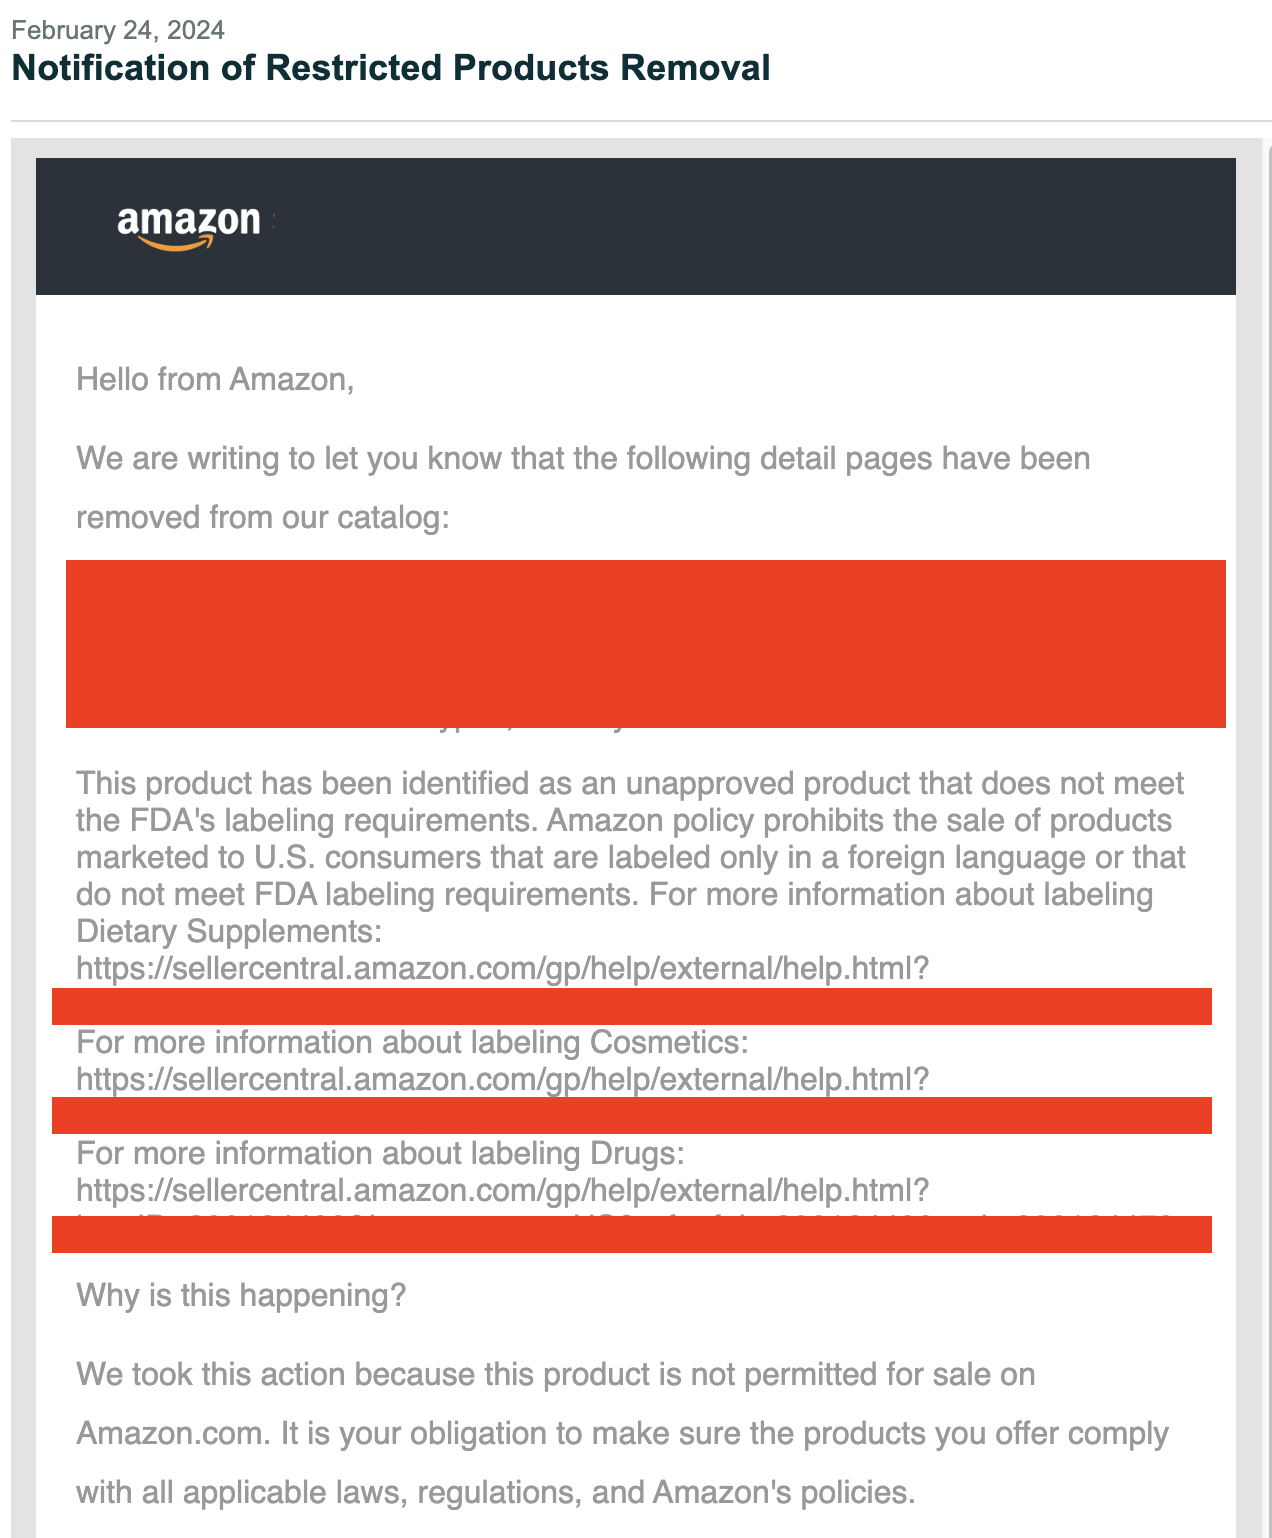Click the We took this action paragraph
Viewport: 1272px width, 1538px height.
(x=622, y=1433)
